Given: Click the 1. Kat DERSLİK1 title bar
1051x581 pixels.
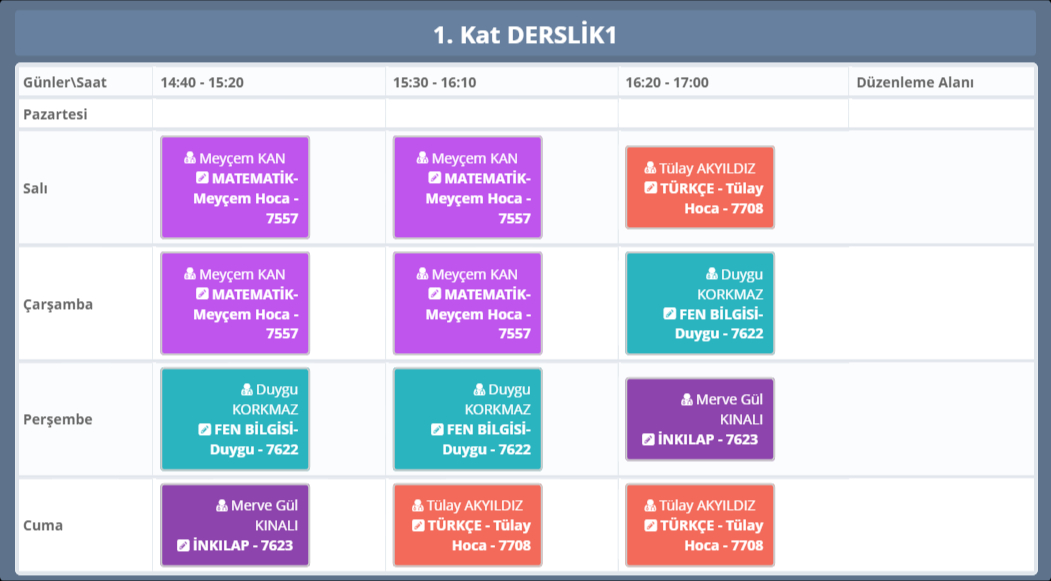Looking at the screenshot, I should coord(525,35).
